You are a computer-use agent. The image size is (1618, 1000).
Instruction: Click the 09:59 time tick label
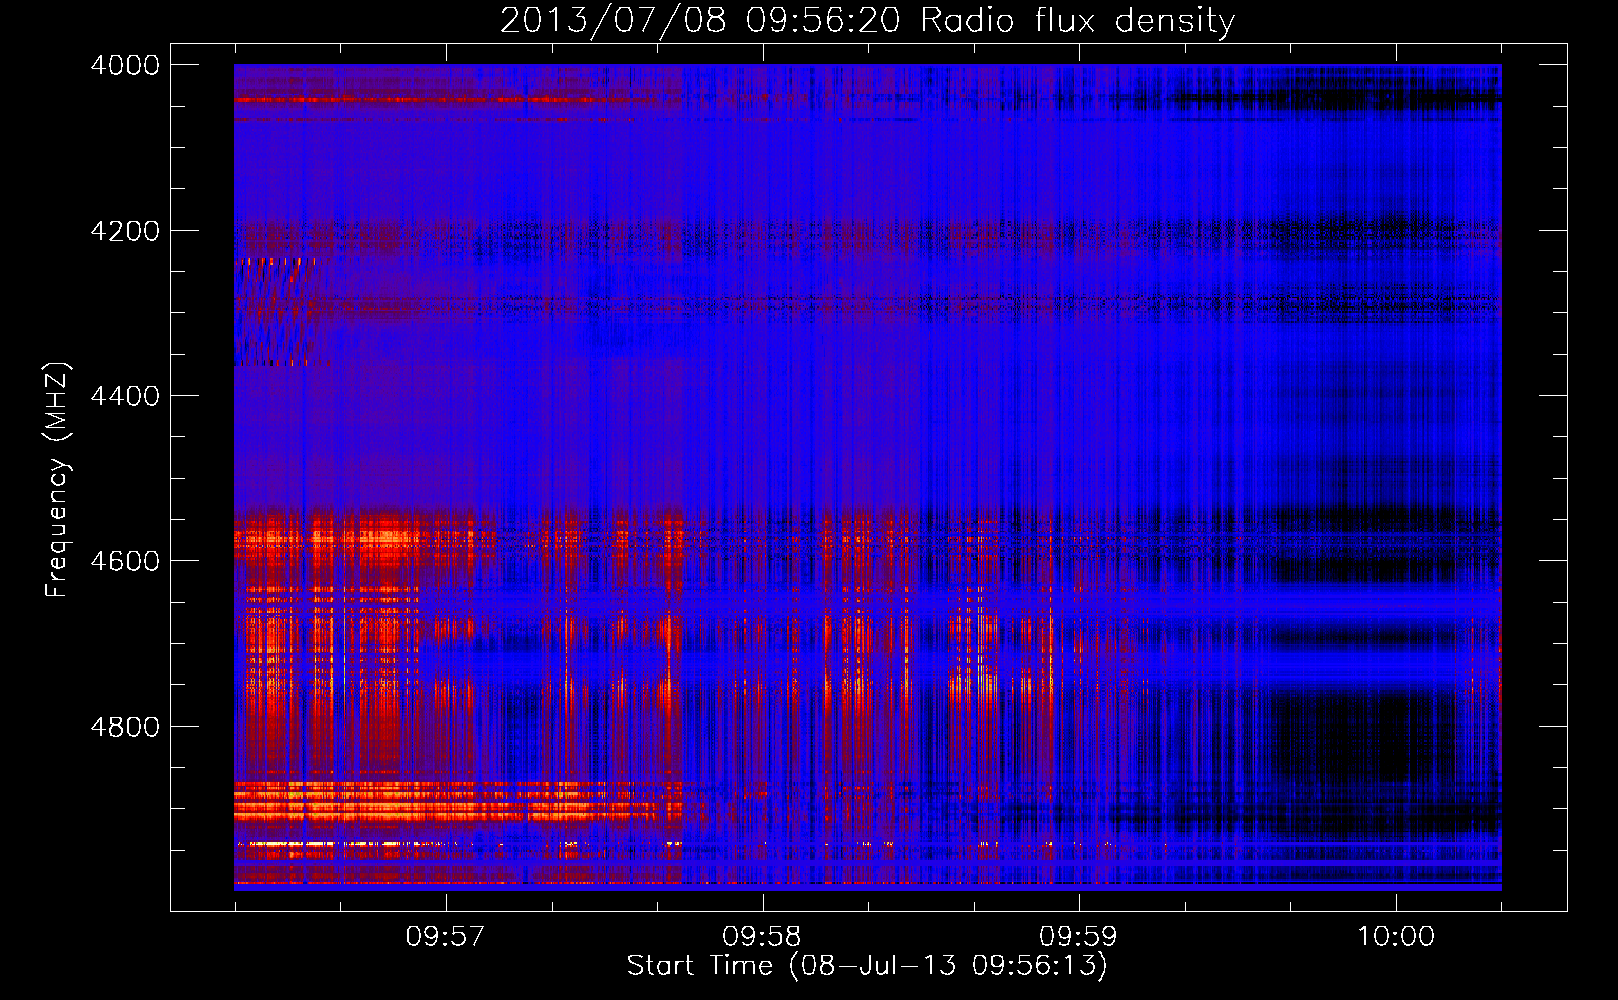click(x=1078, y=936)
